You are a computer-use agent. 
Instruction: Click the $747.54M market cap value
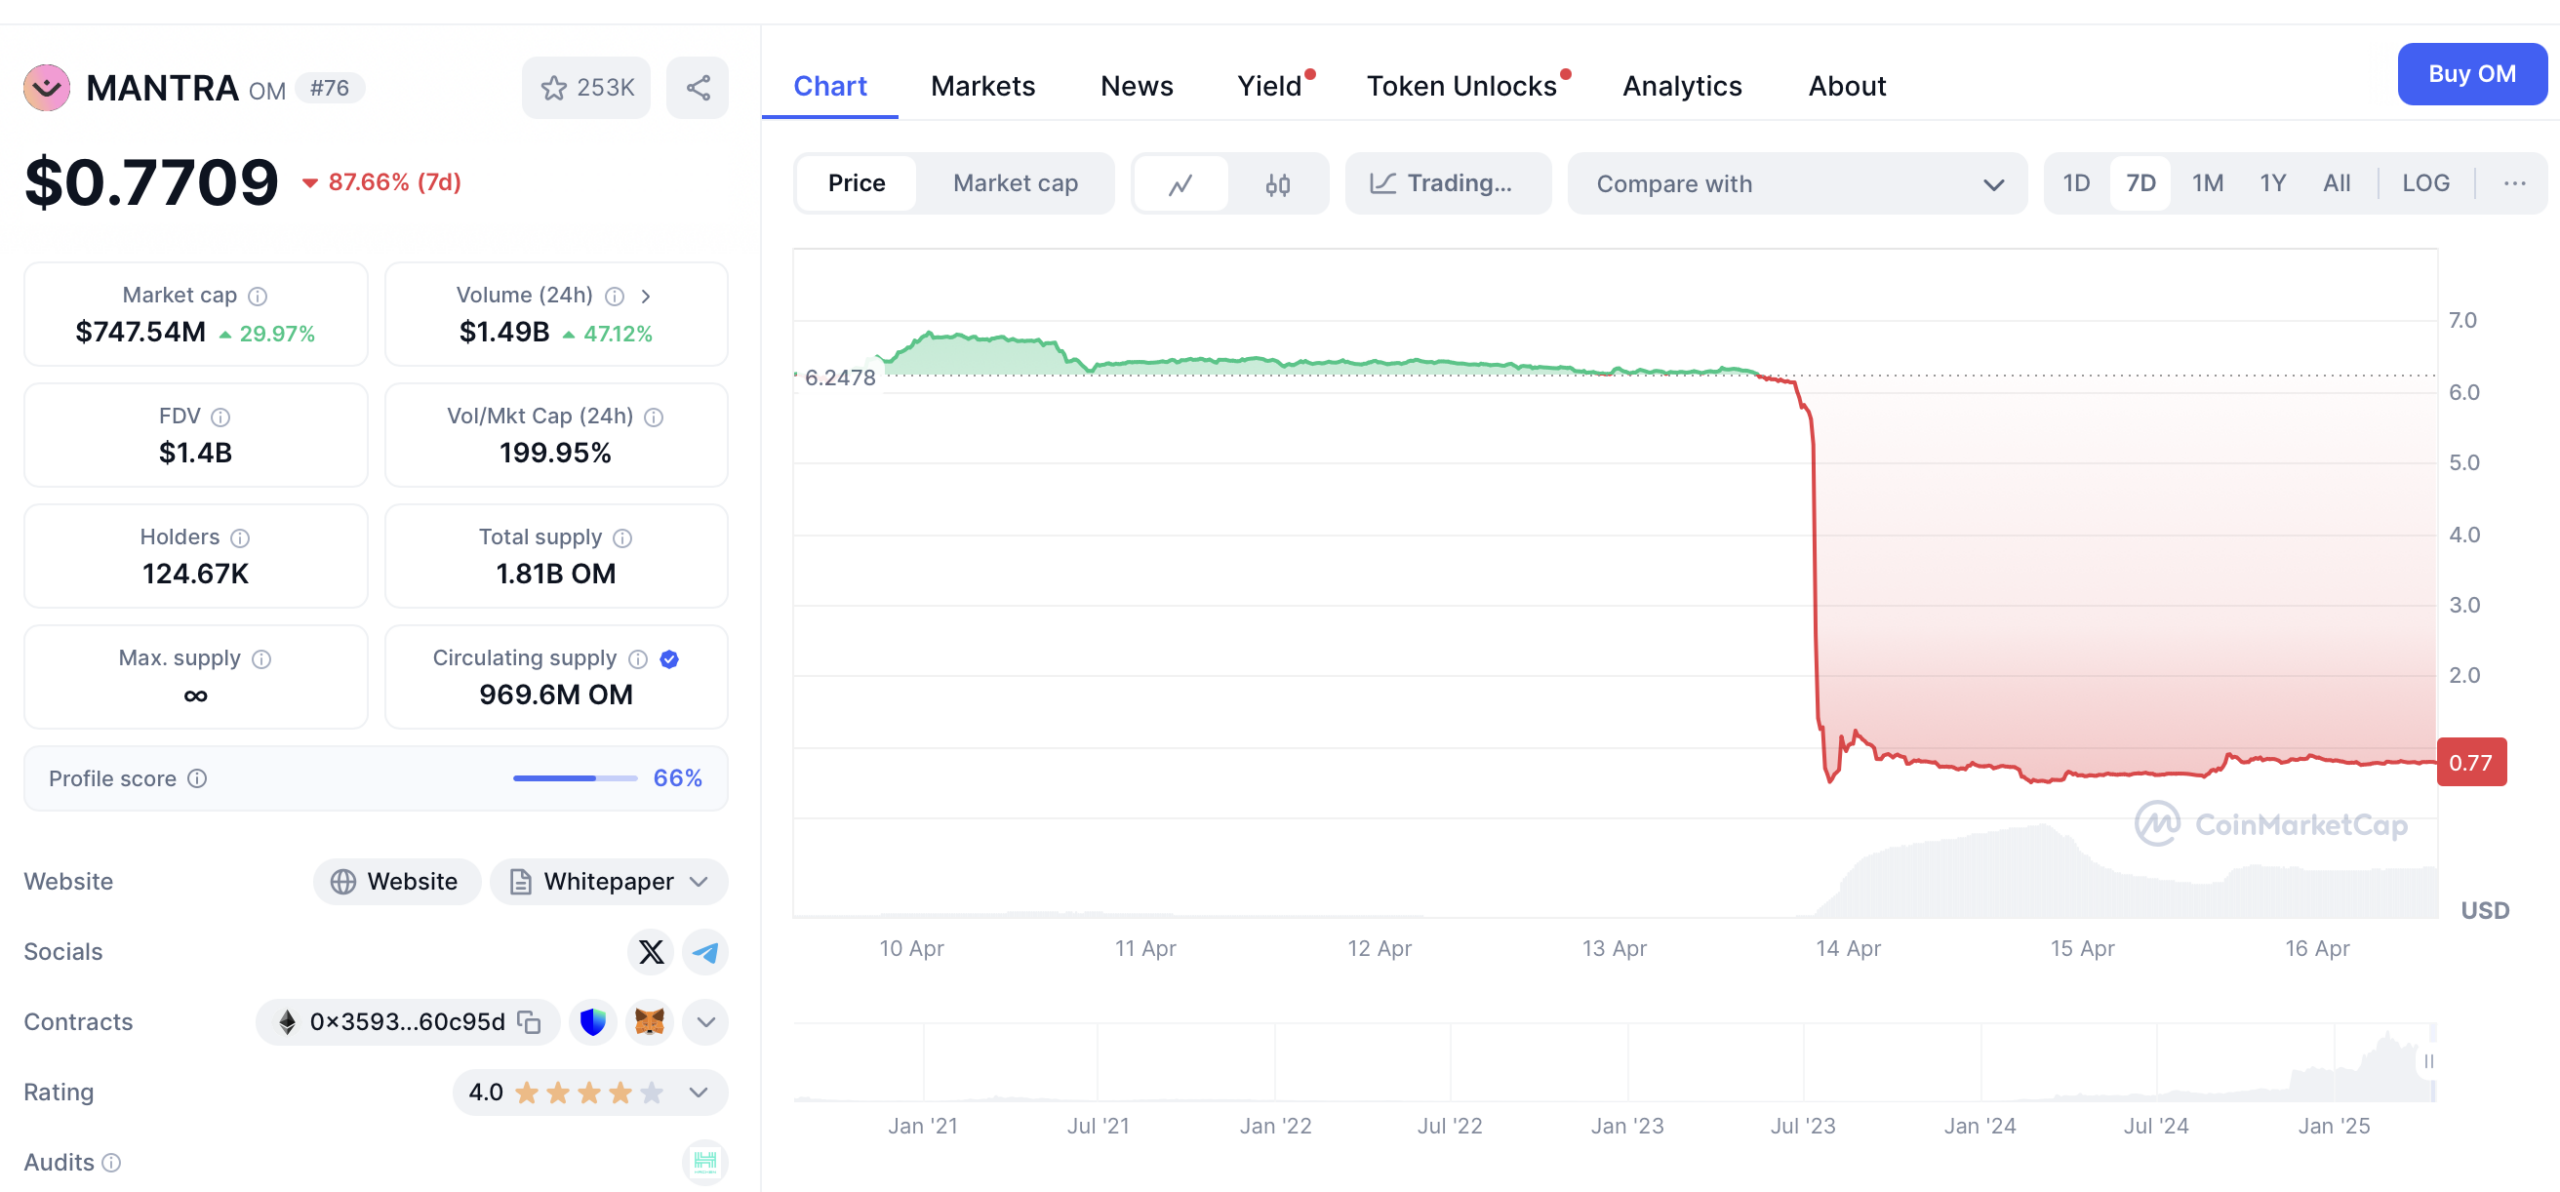point(141,332)
